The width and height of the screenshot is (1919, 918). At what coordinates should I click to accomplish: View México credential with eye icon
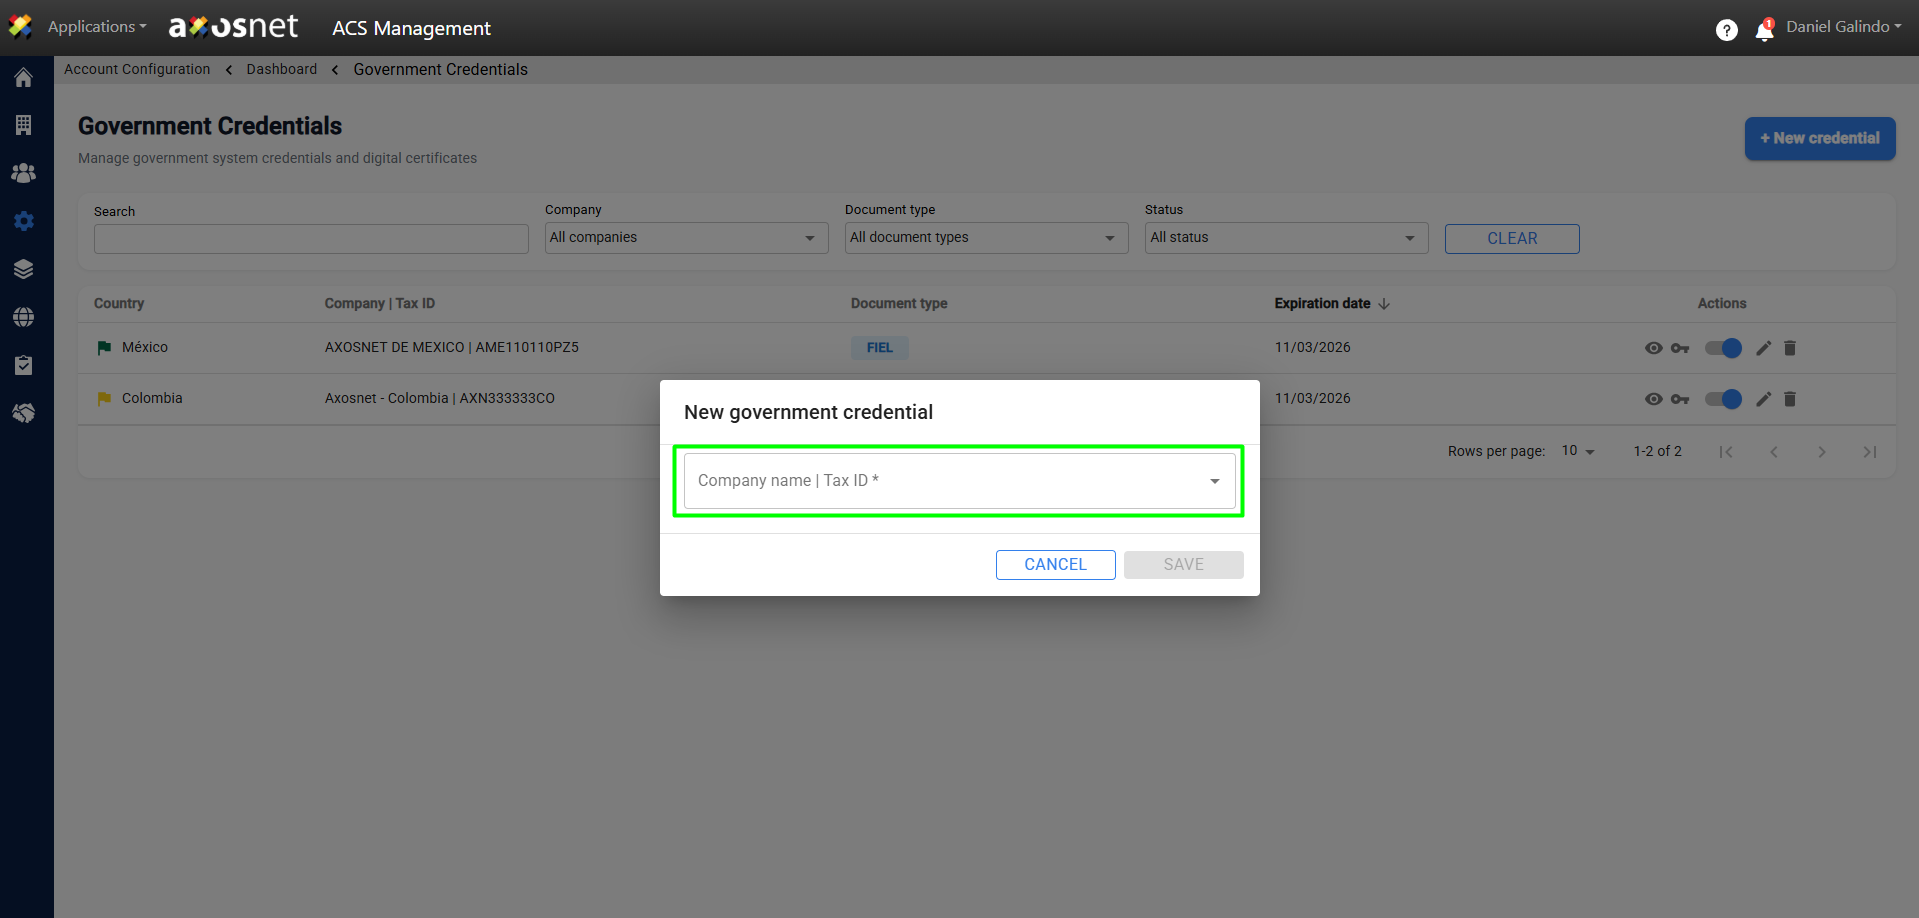pyautogui.click(x=1653, y=348)
